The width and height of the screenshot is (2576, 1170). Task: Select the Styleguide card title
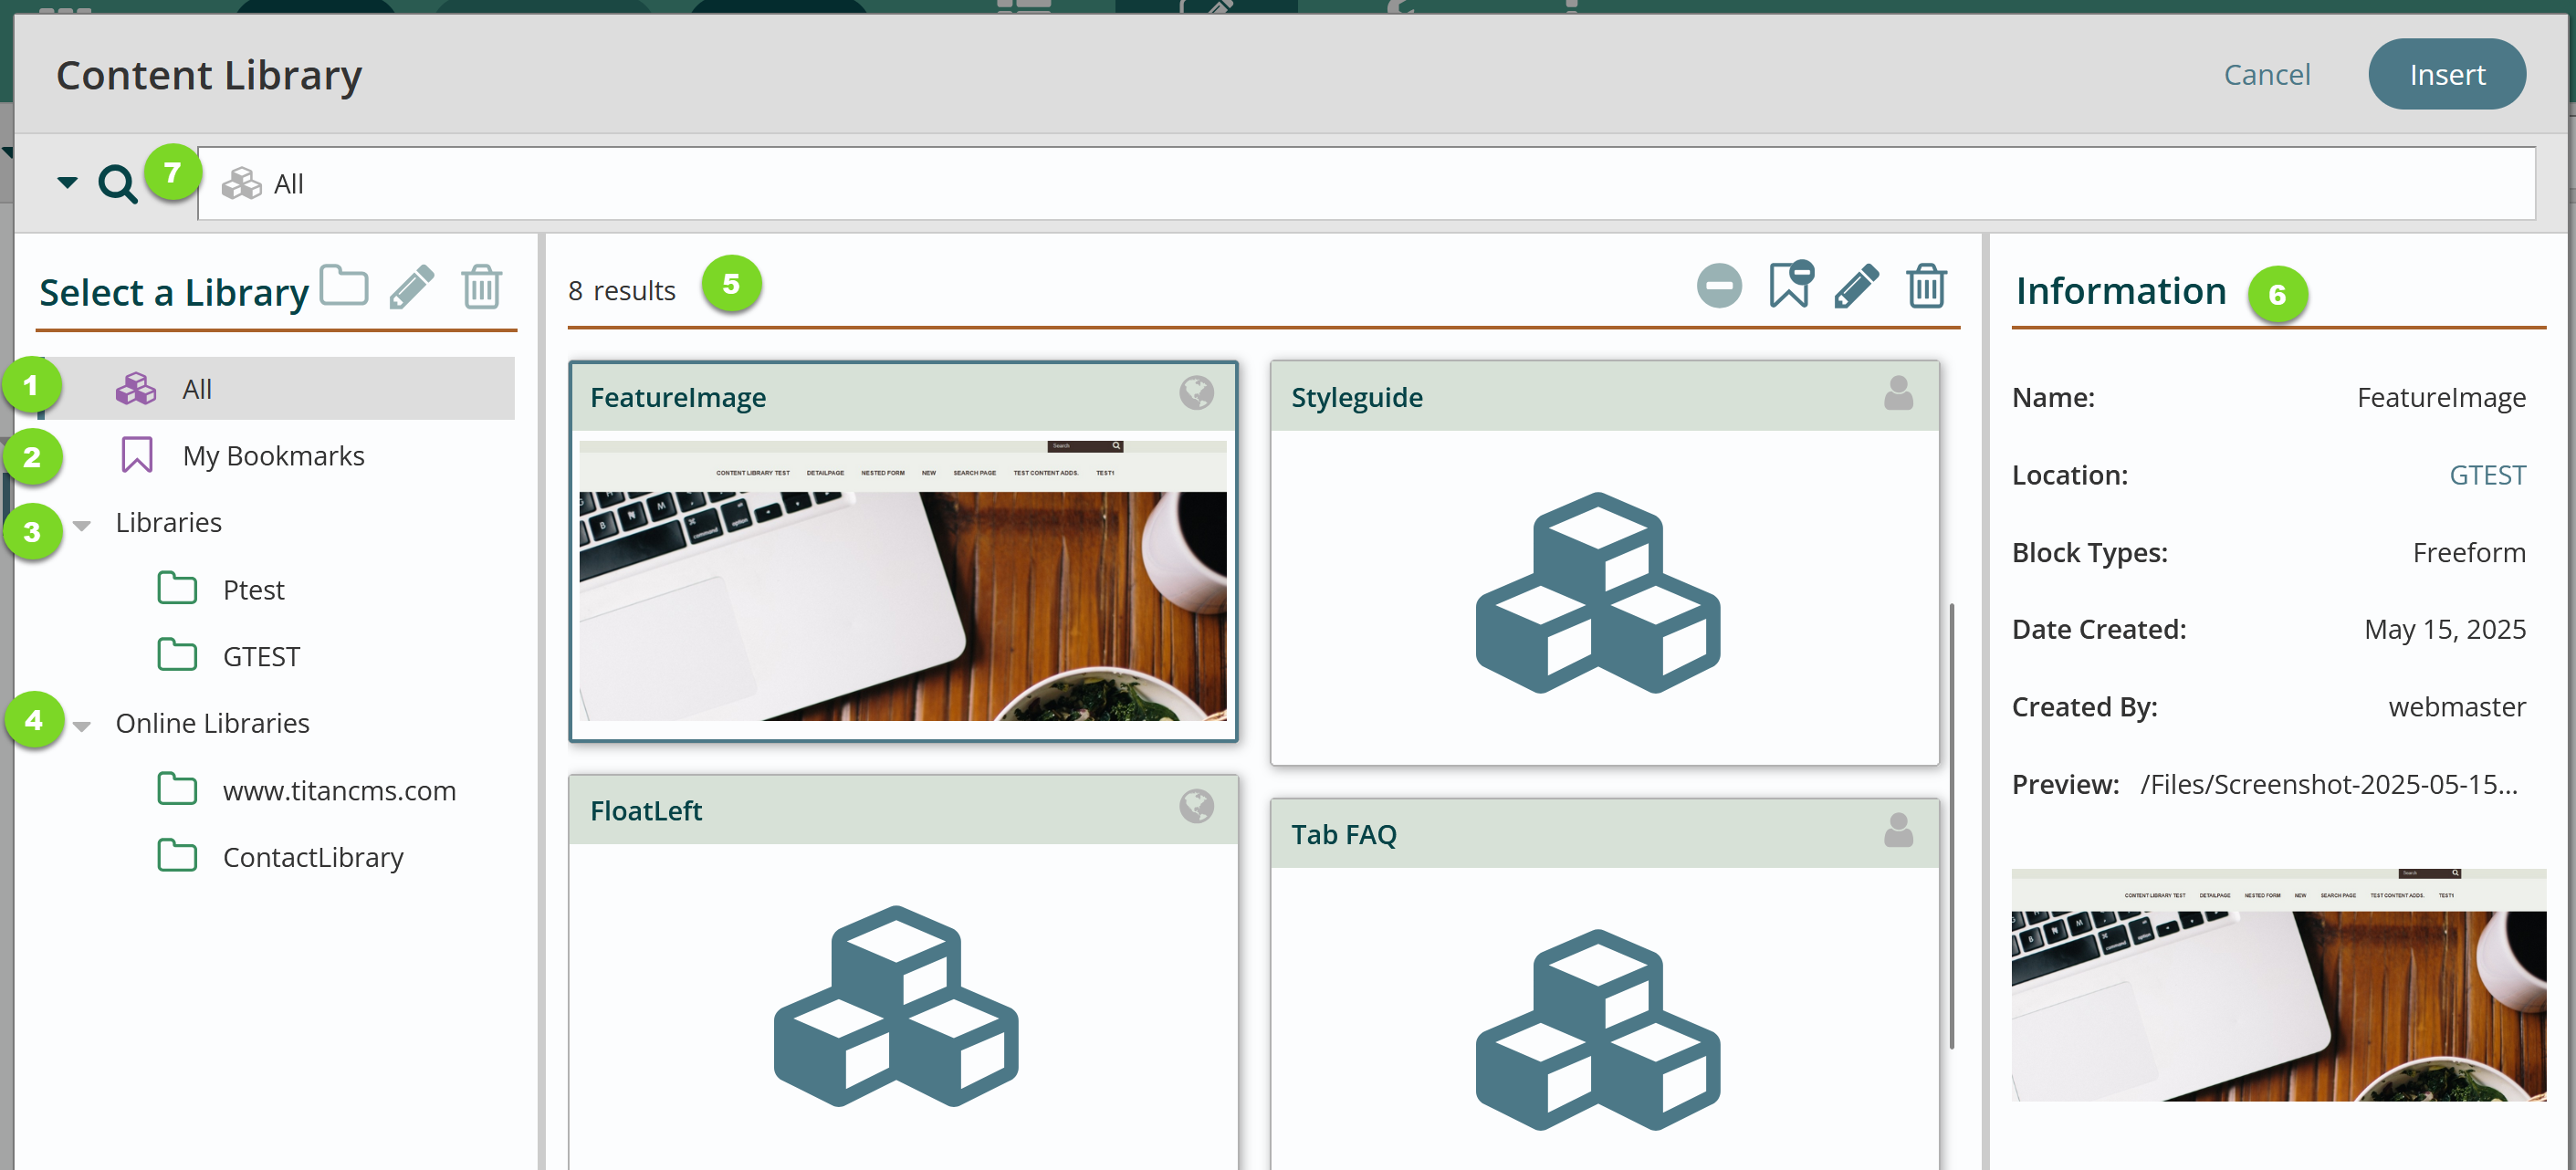pyautogui.click(x=1356, y=398)
